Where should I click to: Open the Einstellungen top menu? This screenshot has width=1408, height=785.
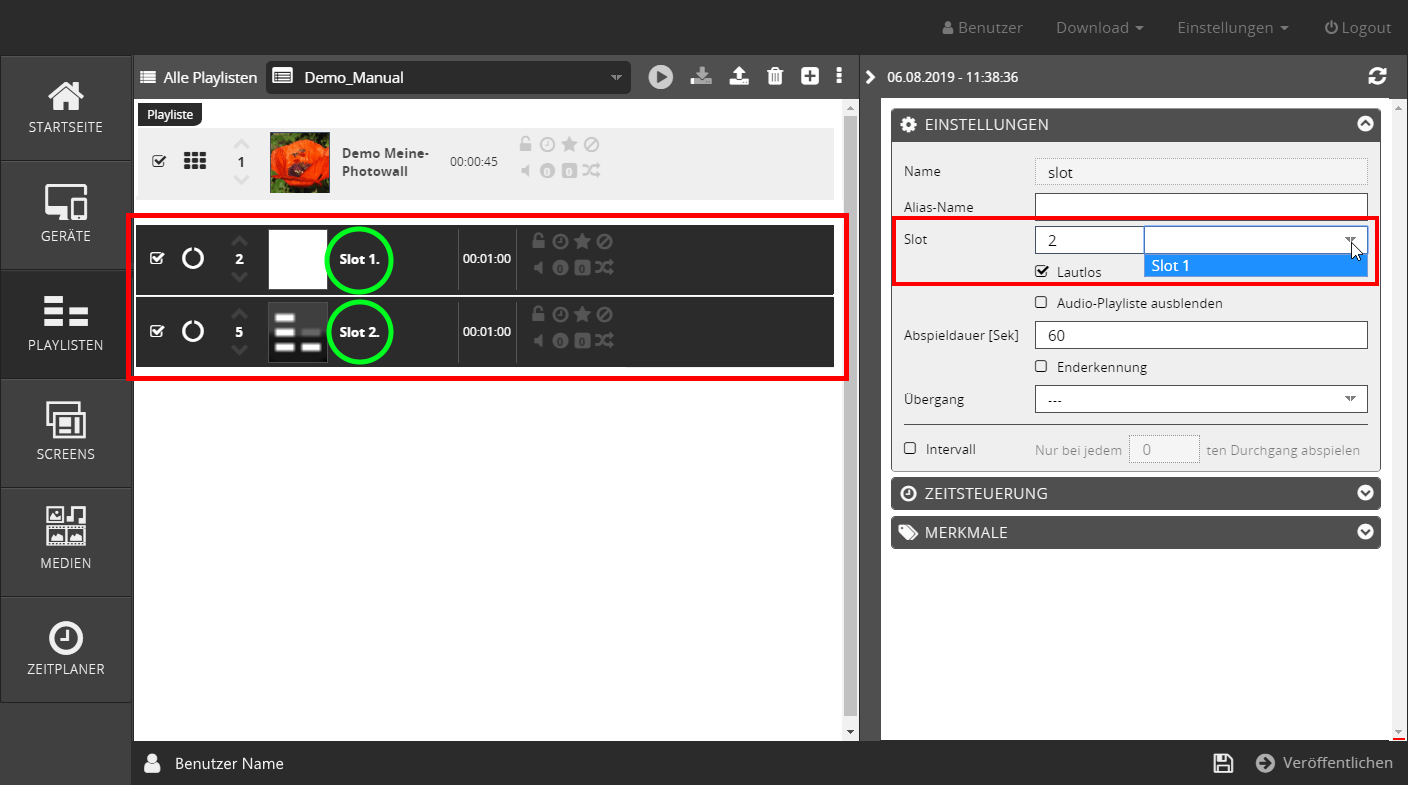tap(1232, 28)
